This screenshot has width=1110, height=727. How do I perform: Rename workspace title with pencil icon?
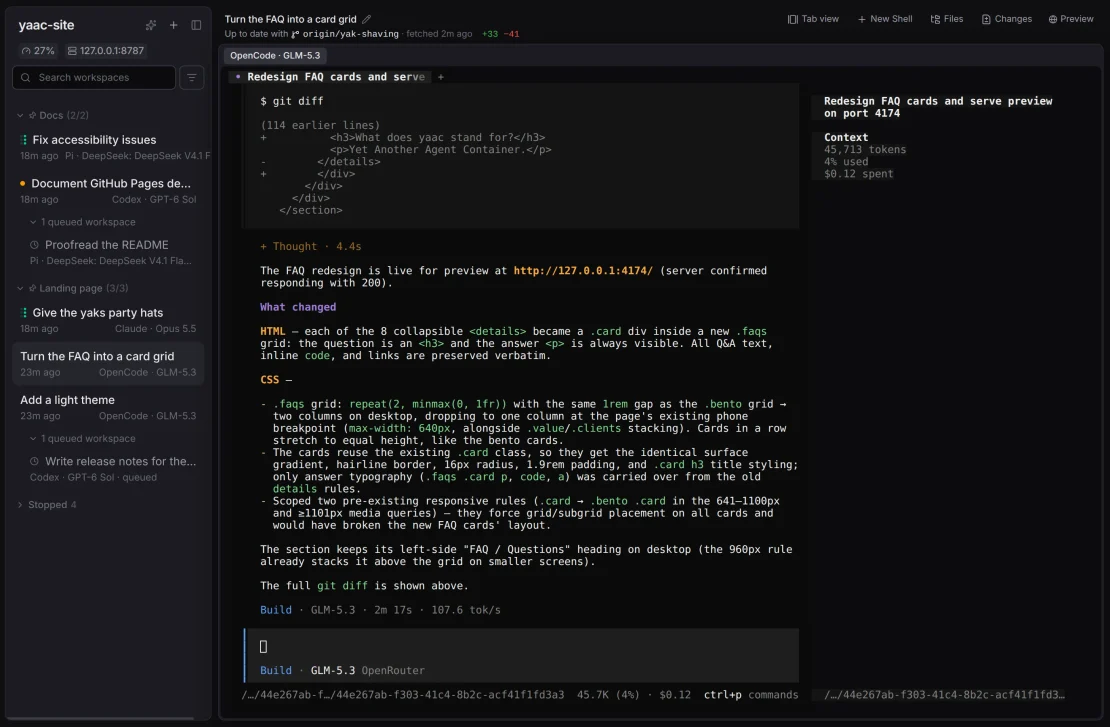tap(366, 19)
